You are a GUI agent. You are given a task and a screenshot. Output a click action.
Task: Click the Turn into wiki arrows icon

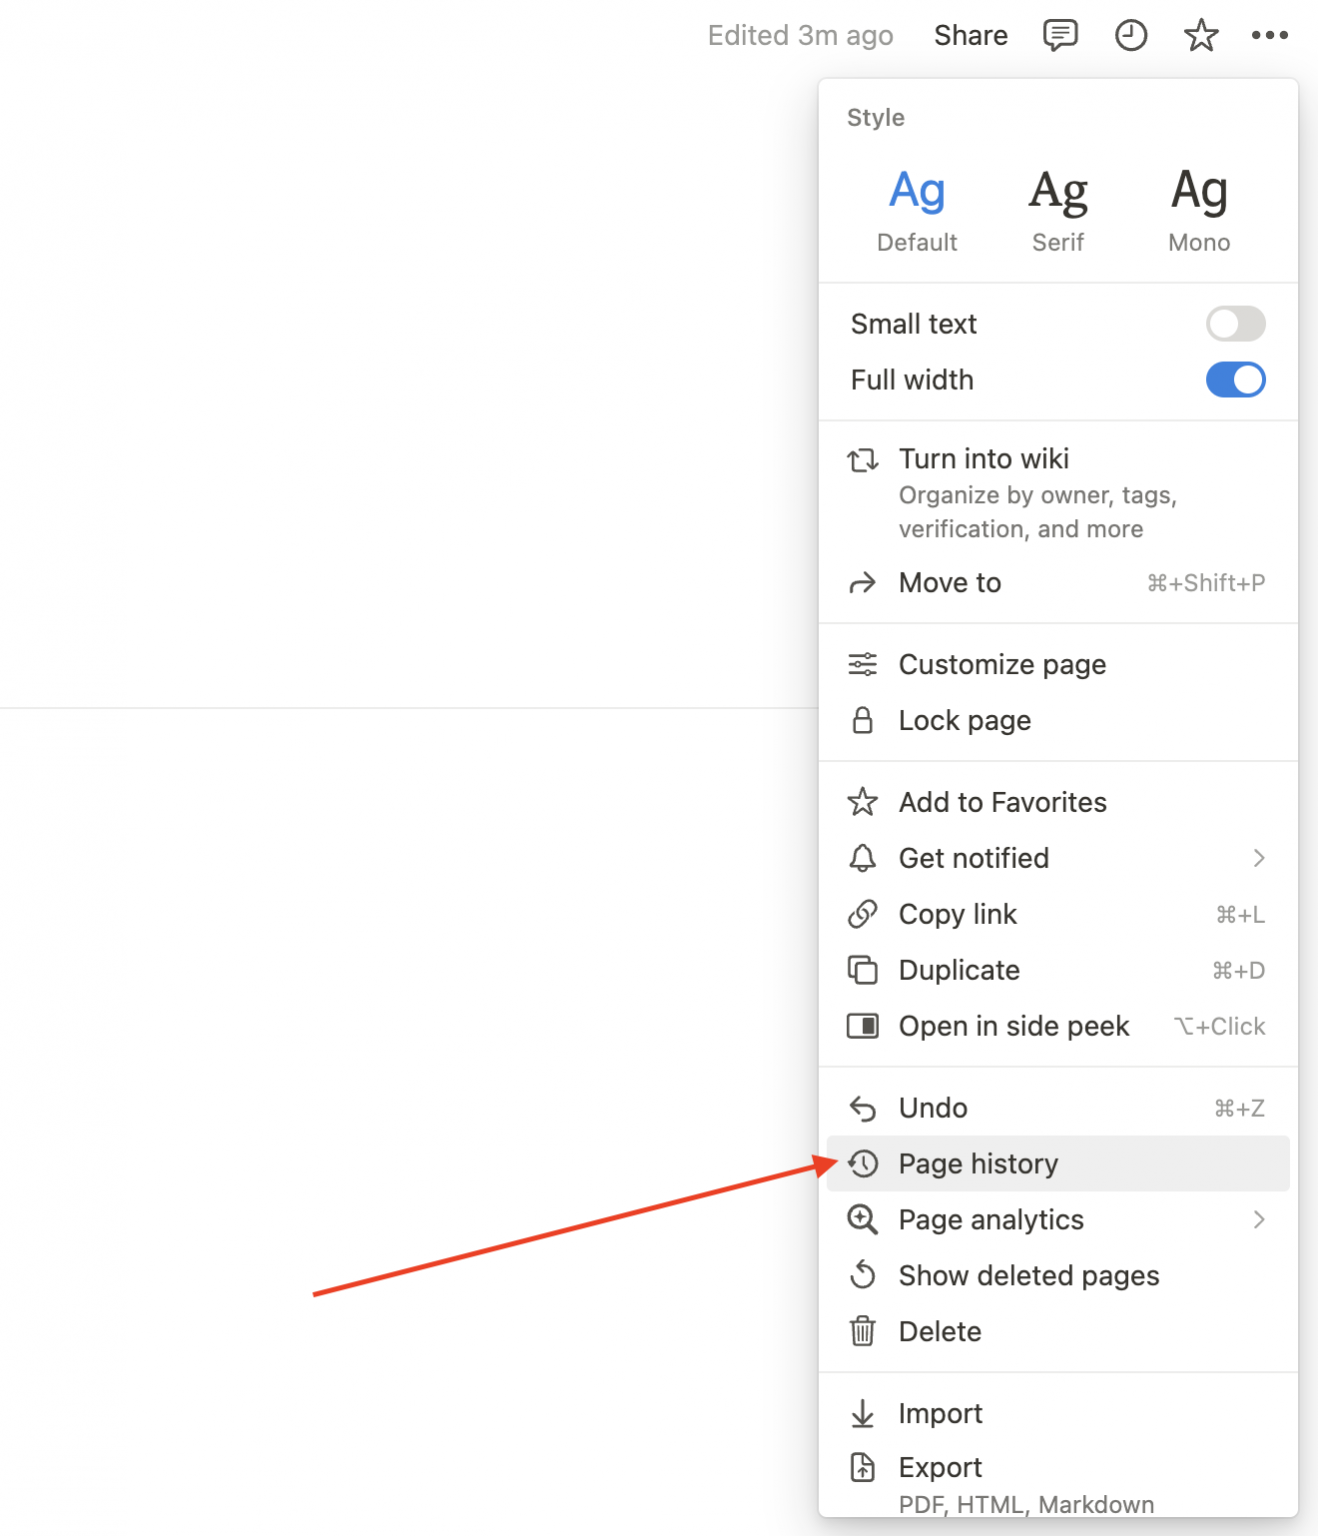coord(863,460)
